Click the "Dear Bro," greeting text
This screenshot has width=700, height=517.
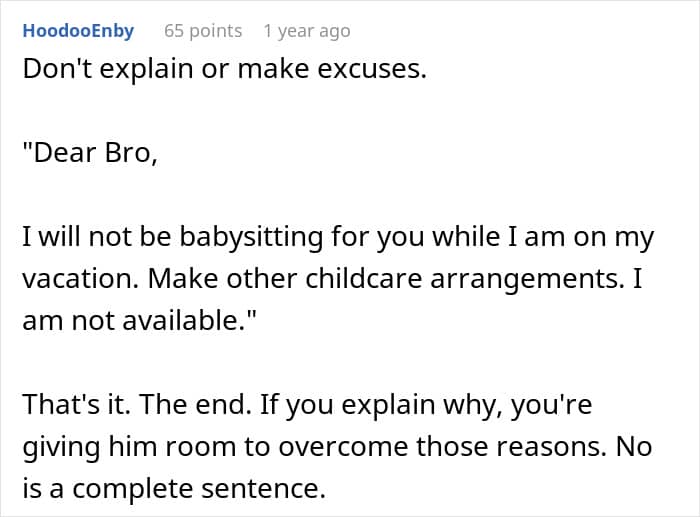90,153
